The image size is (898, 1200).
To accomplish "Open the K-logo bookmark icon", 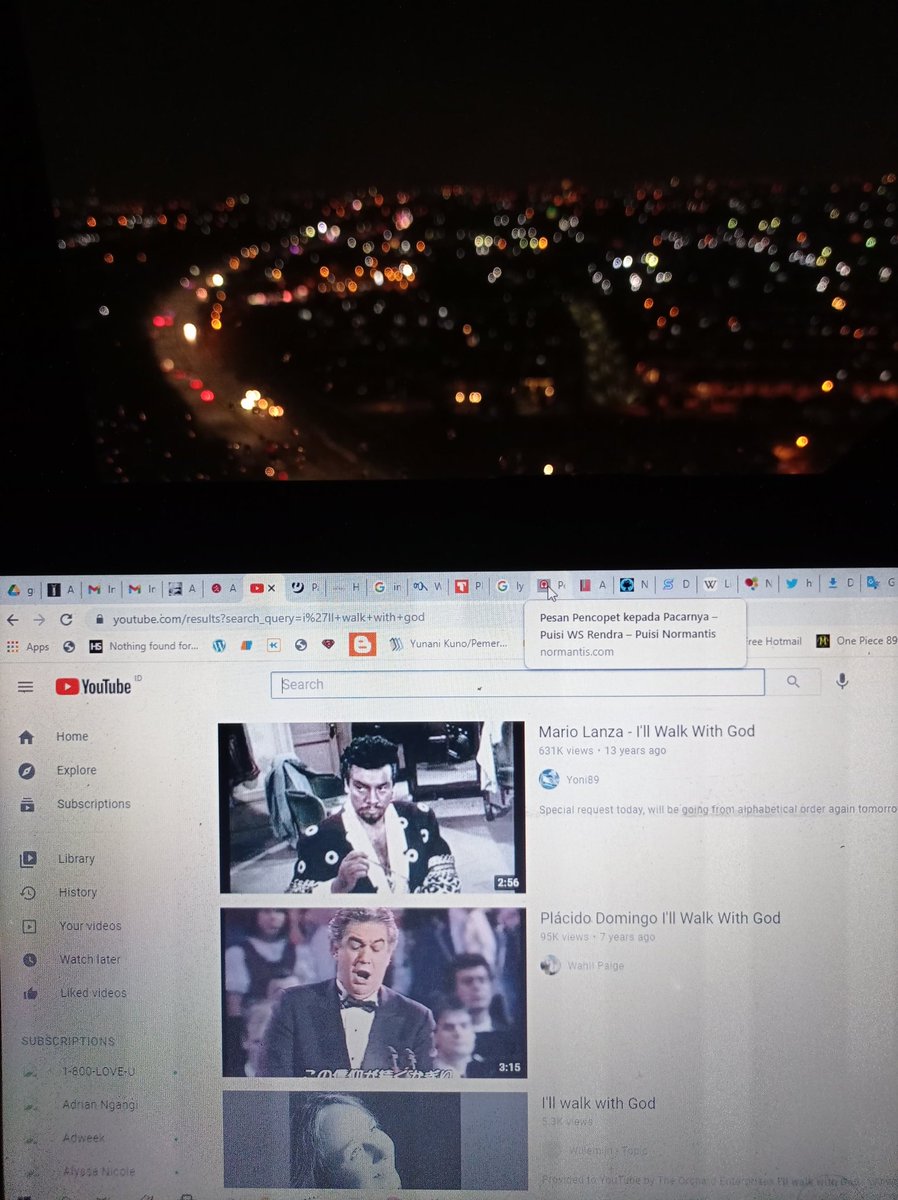I will [274, 646].
